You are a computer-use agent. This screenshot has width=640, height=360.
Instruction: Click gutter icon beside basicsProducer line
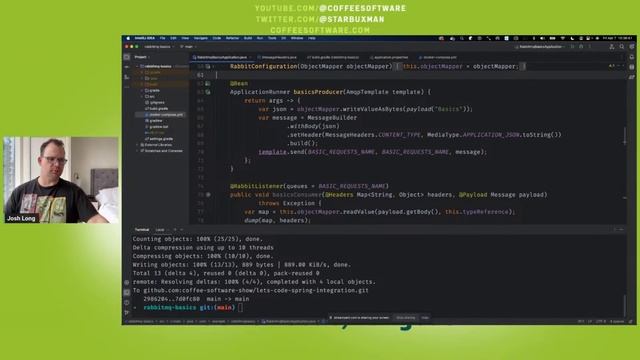pos(208,92)
